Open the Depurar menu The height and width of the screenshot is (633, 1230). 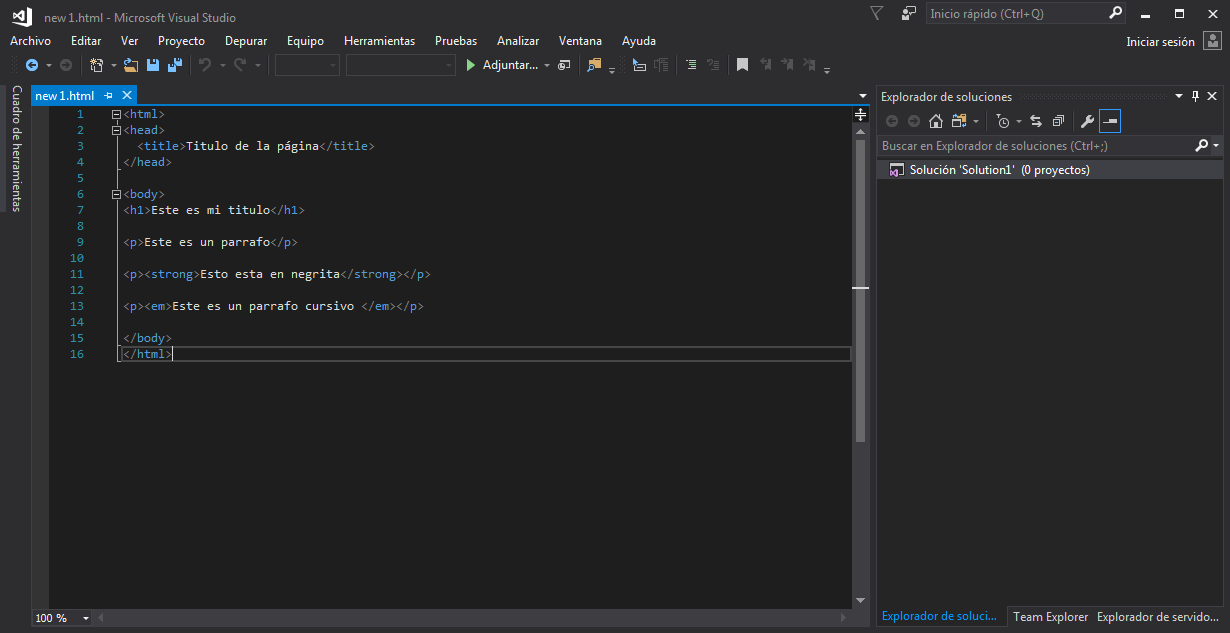[x=245, y=41]
